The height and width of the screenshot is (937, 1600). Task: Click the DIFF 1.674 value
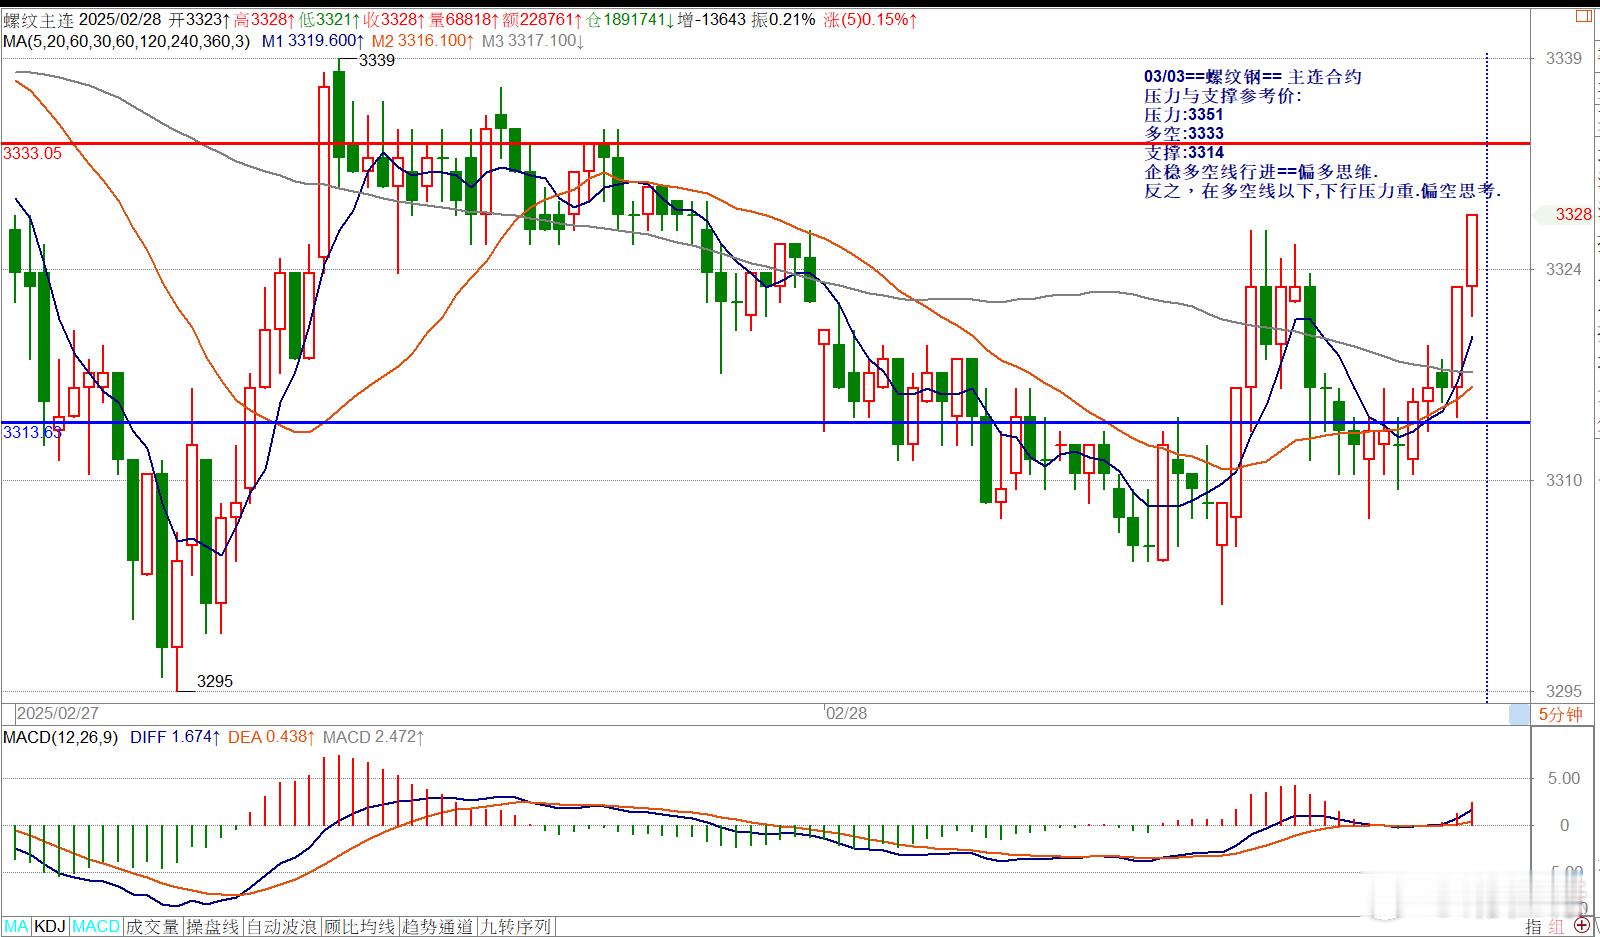click(x=175, y=737)
